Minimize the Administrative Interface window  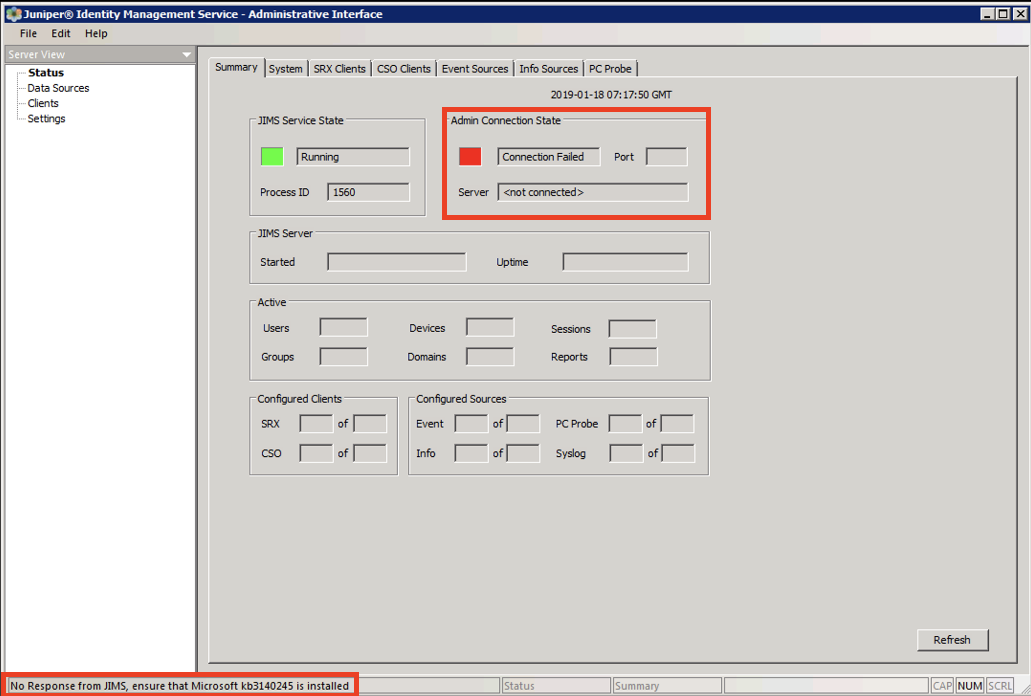988,14
